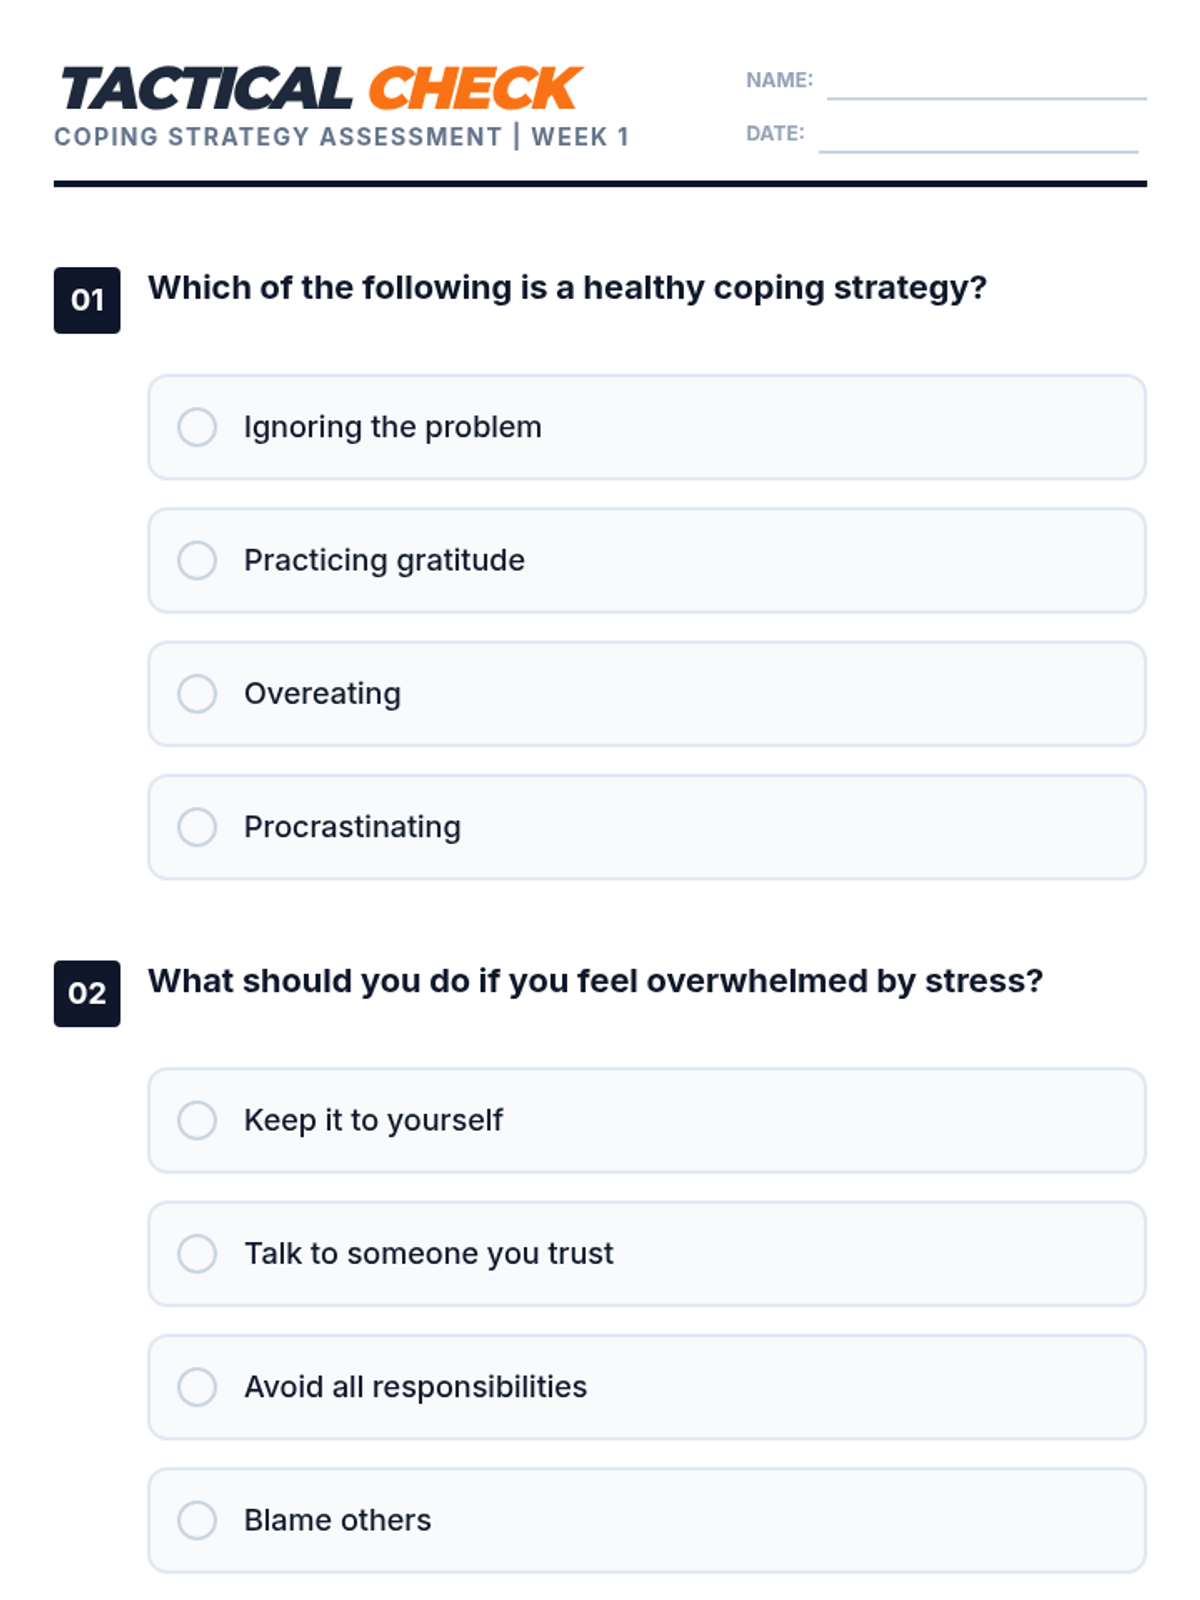Select the 'Procrastinating' radio circle
The width and height of the screenshot is (1200, 1600).
coord(197,827)
